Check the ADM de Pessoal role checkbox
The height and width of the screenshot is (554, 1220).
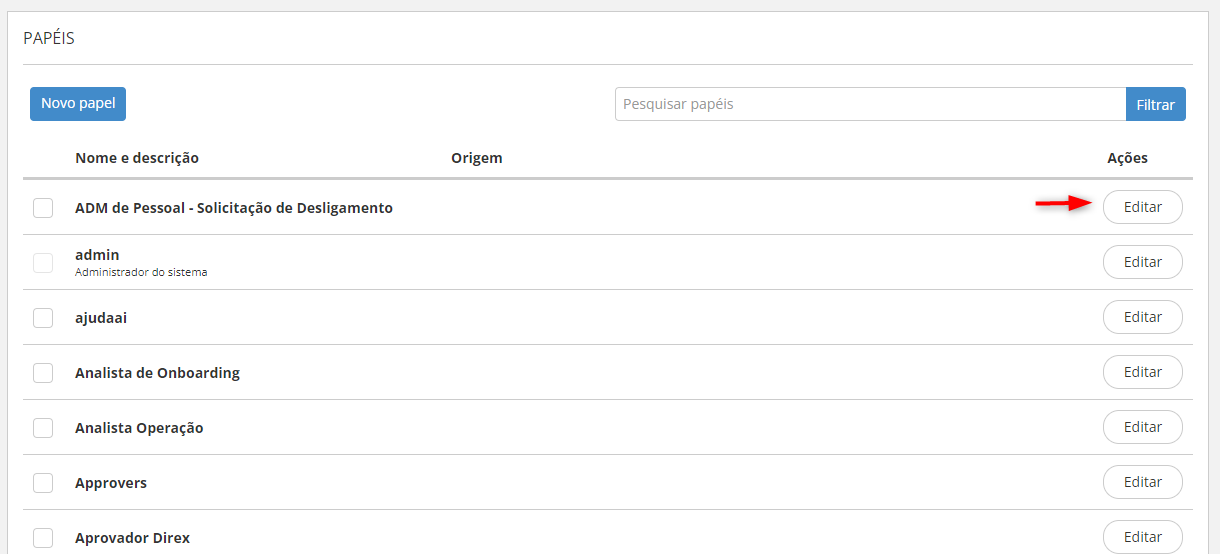pos(43,208)
